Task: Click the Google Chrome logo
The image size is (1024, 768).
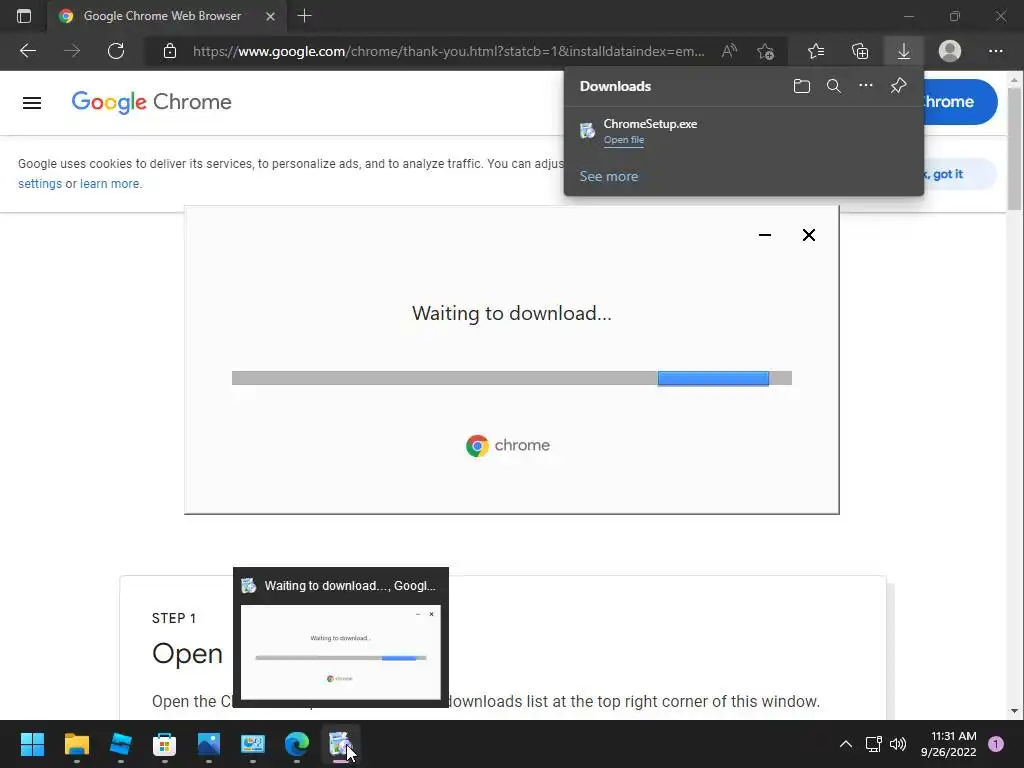Action: (152, 102)
